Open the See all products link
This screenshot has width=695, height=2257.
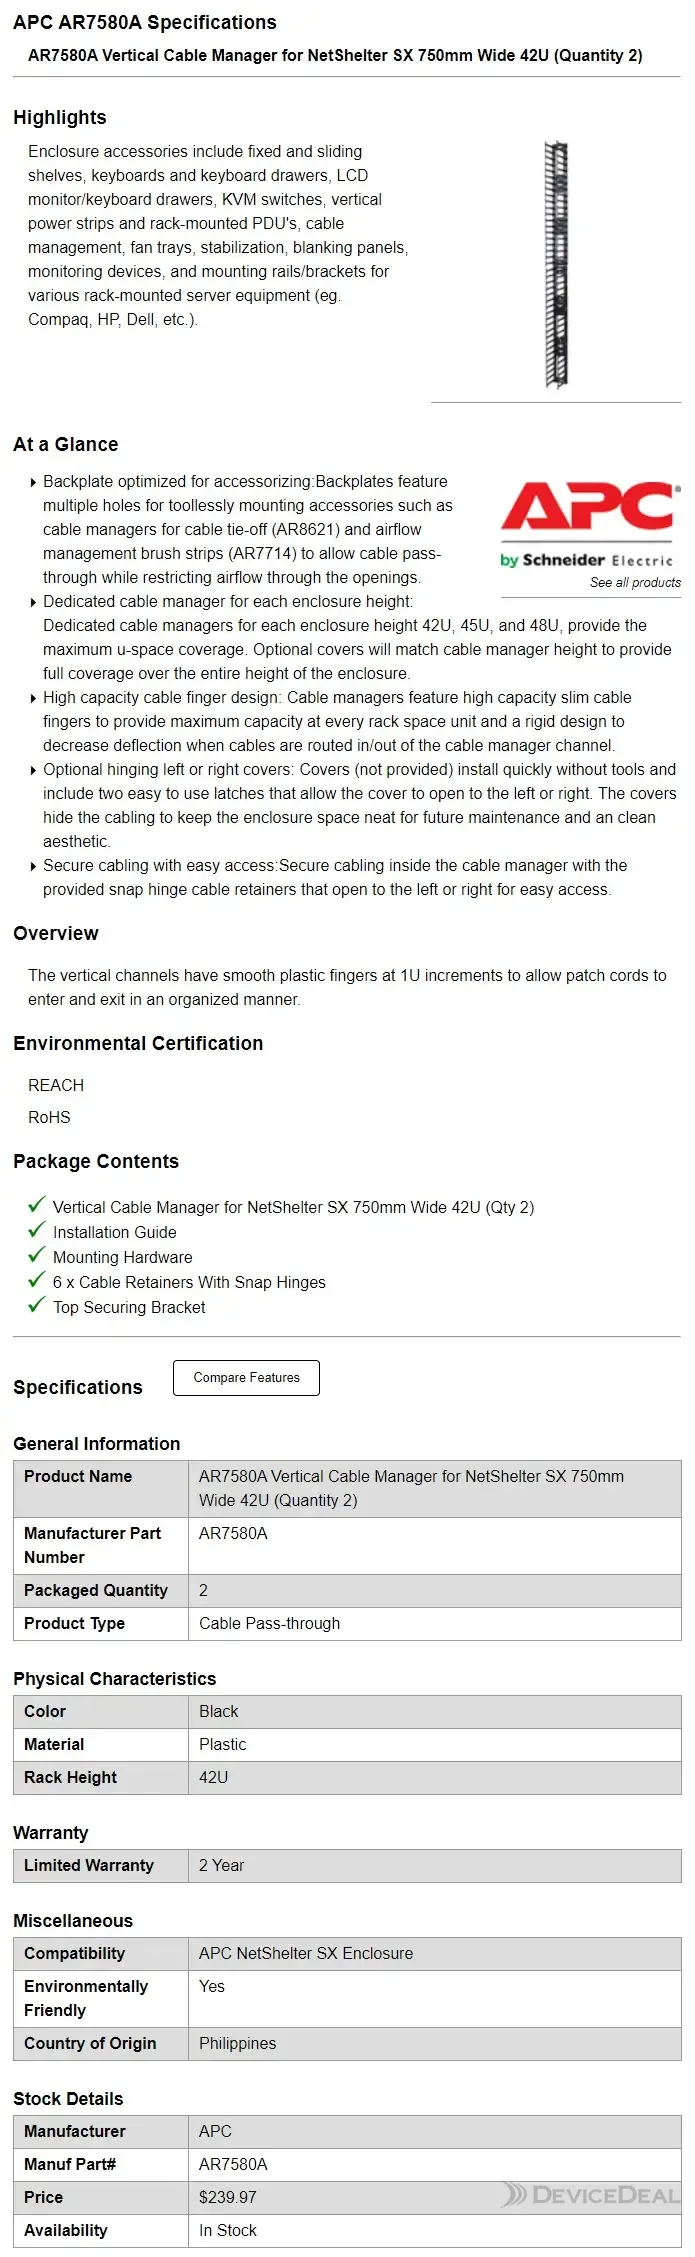[x=635, y=582]
